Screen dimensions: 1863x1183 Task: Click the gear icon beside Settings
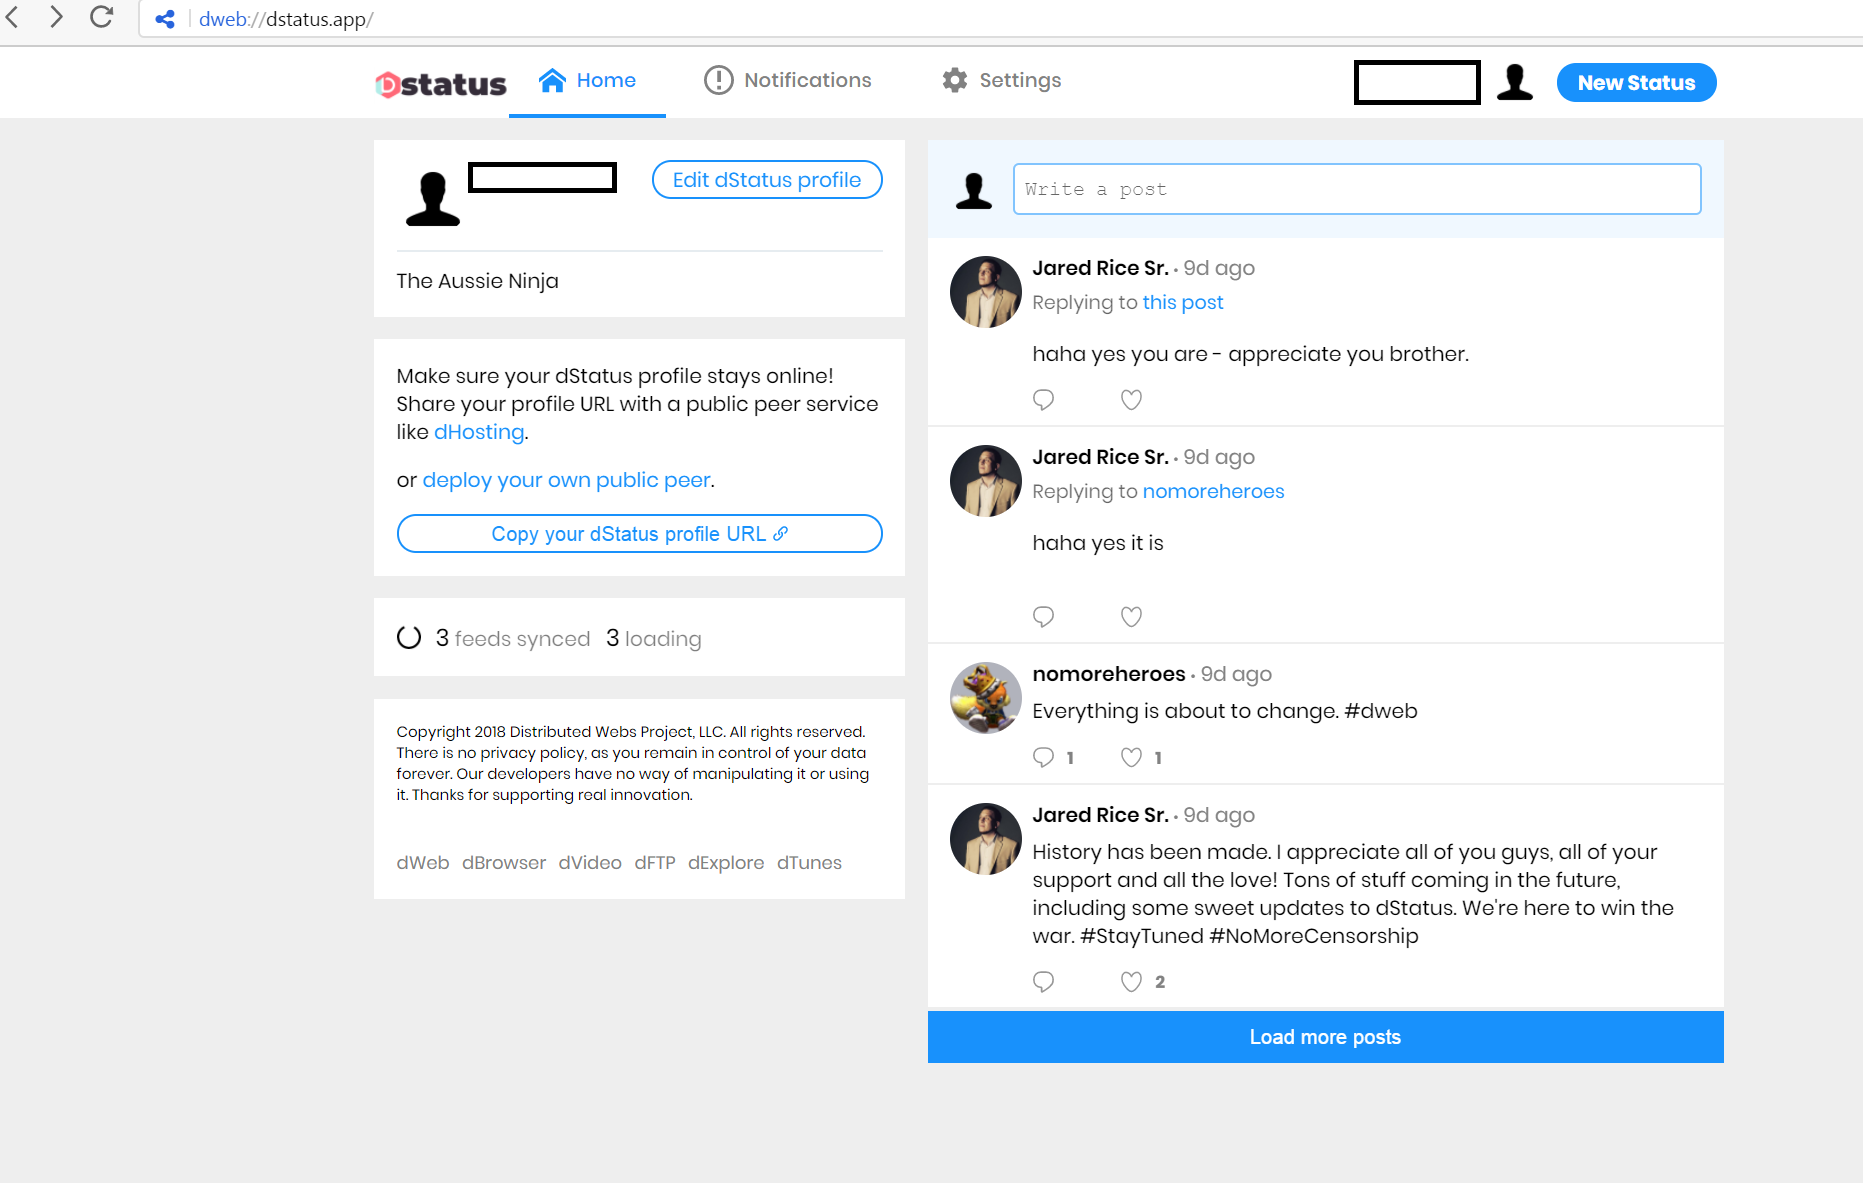(x=955, y=80)
